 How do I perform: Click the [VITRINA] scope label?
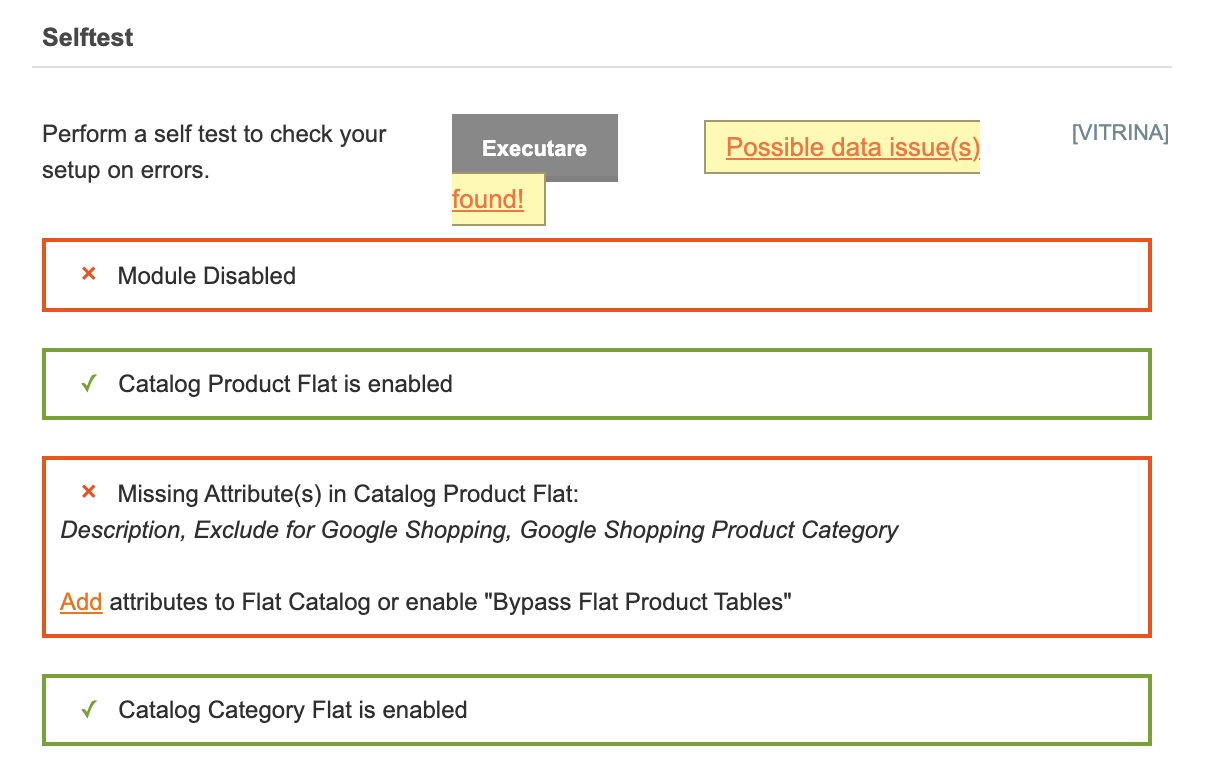click(x=1120, y=133)
